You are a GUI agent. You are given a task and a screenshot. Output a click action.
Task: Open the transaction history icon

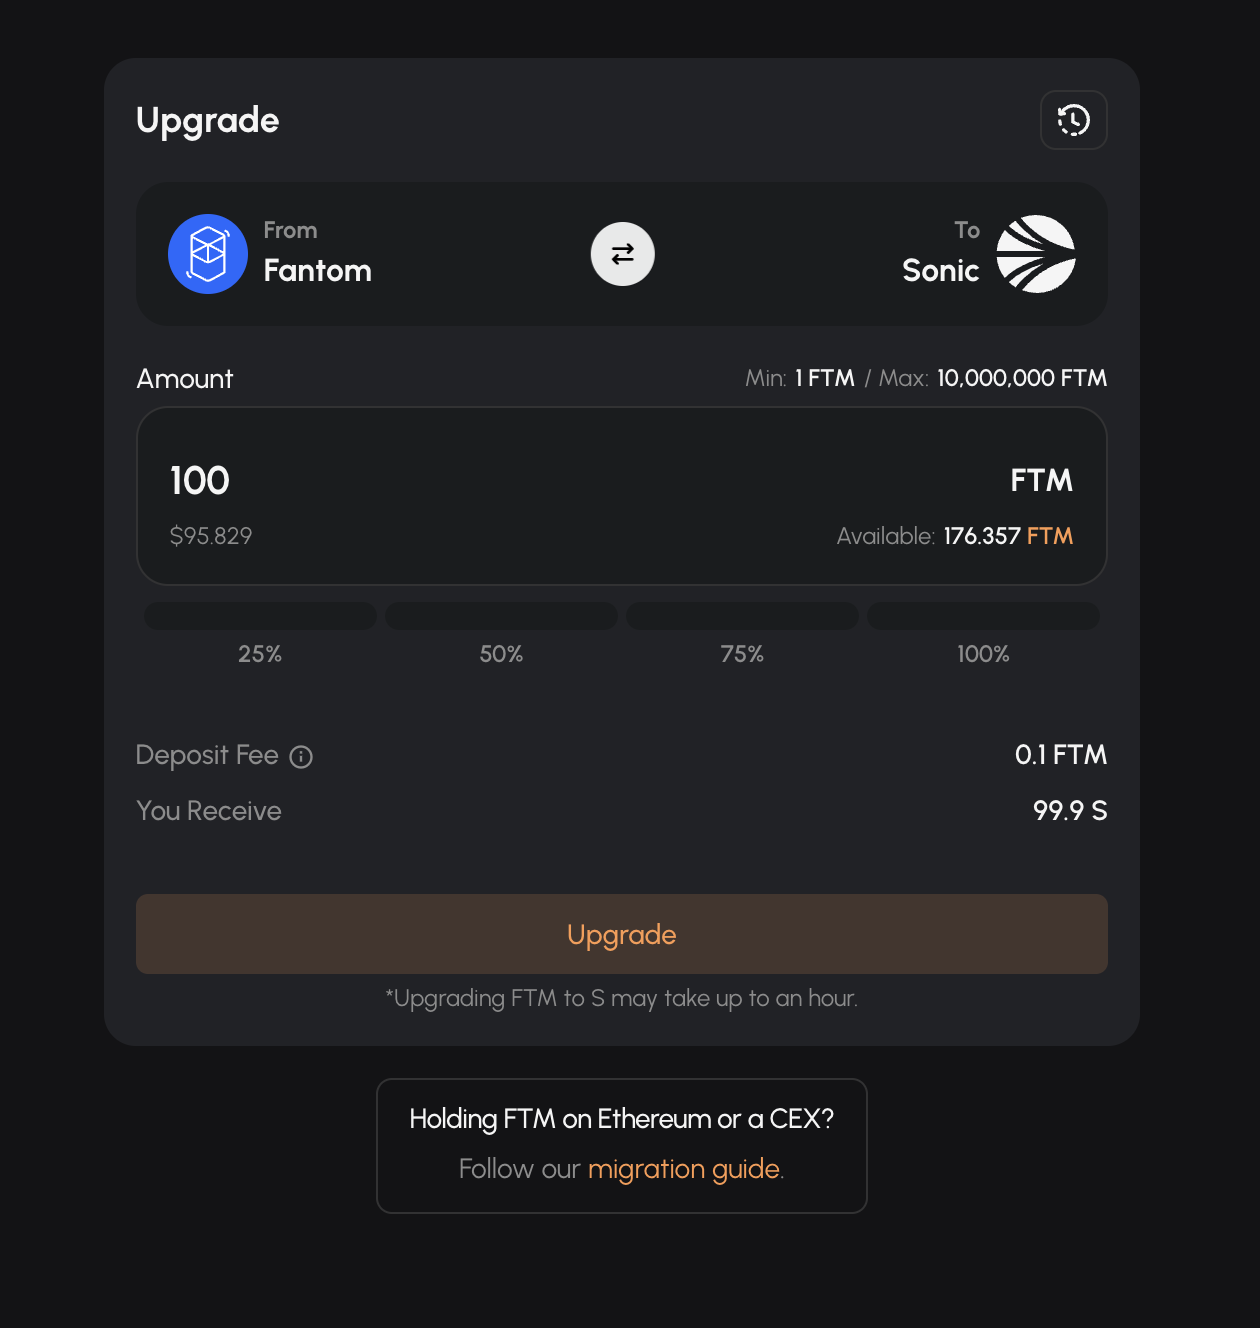pyautogui.click(x=1073, y=120)
